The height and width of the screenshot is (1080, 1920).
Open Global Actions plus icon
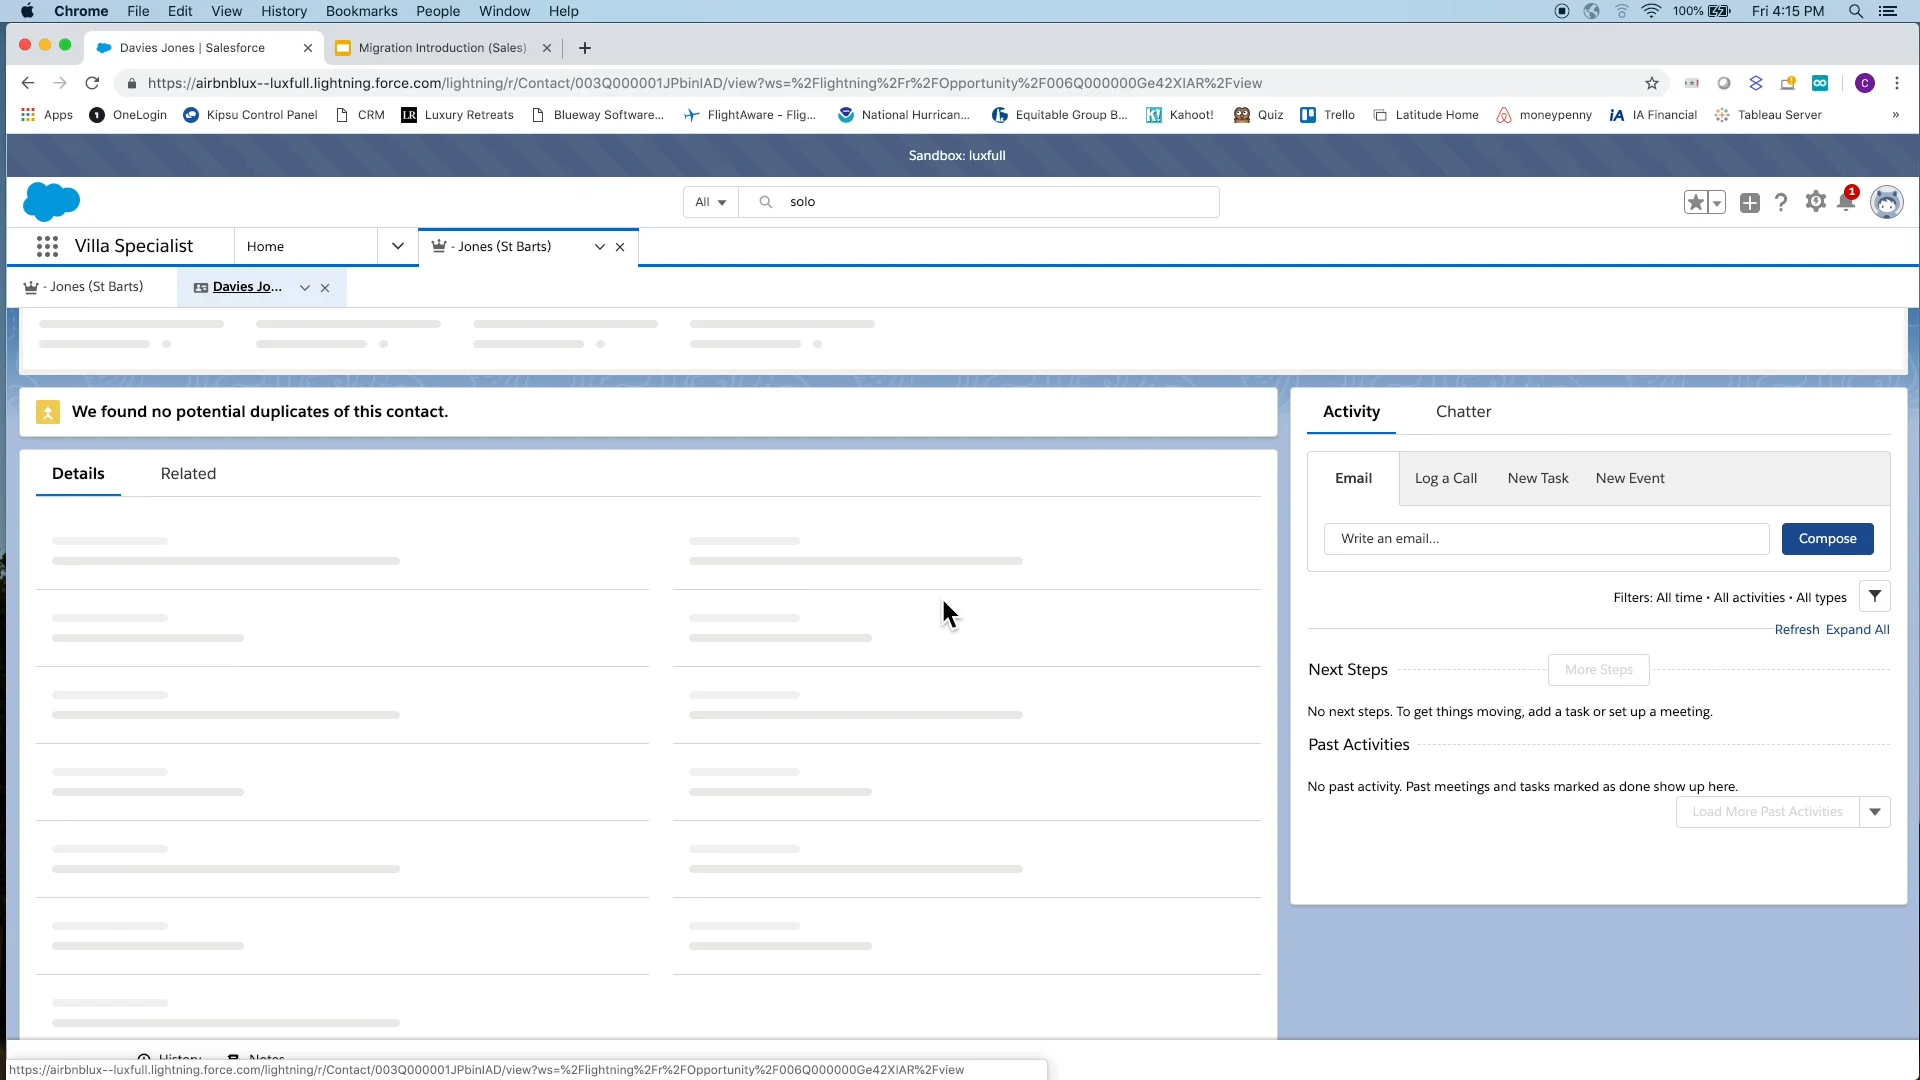tap(1749, 203)
